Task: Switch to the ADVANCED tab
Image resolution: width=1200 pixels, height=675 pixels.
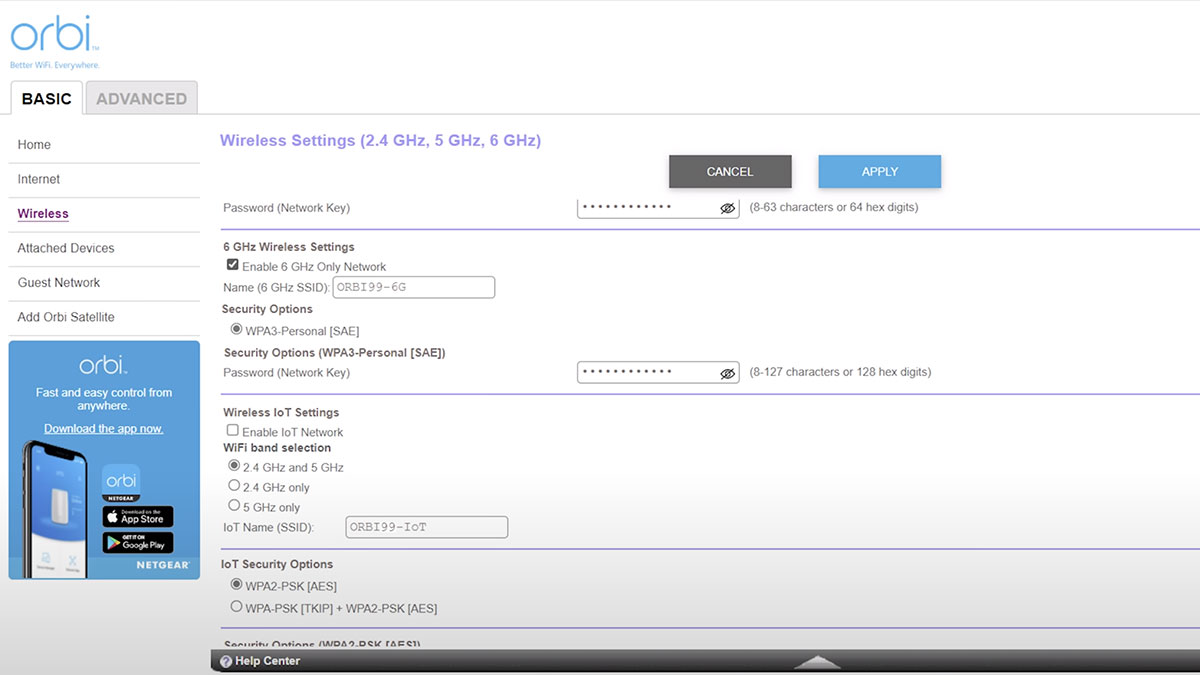Action: (x=141, y=98)
